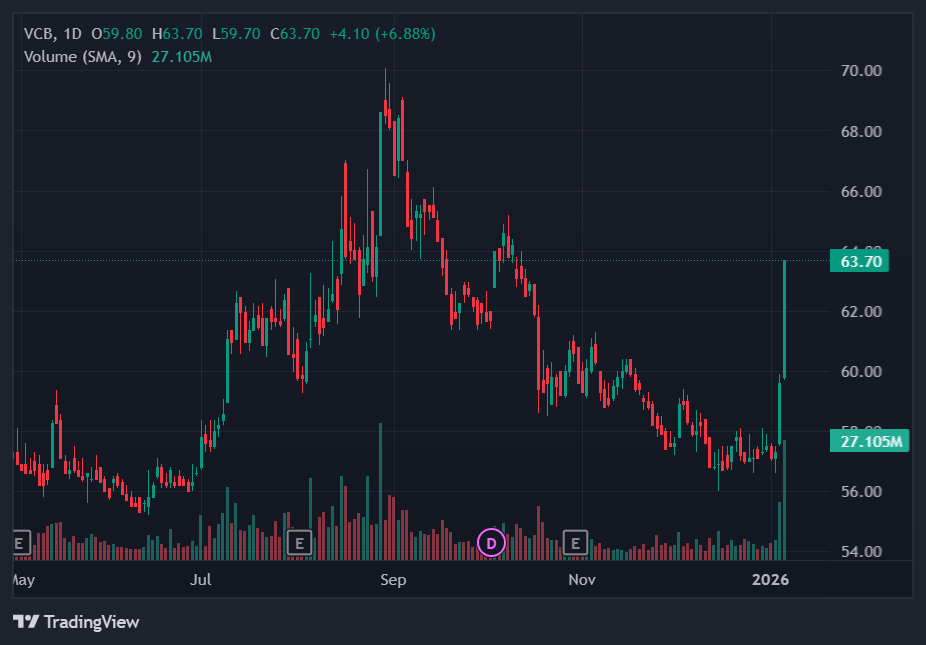This screenshot has width=926, height=645.
Task: Click the 60.00 price axis label
Action: coord(861,371)
